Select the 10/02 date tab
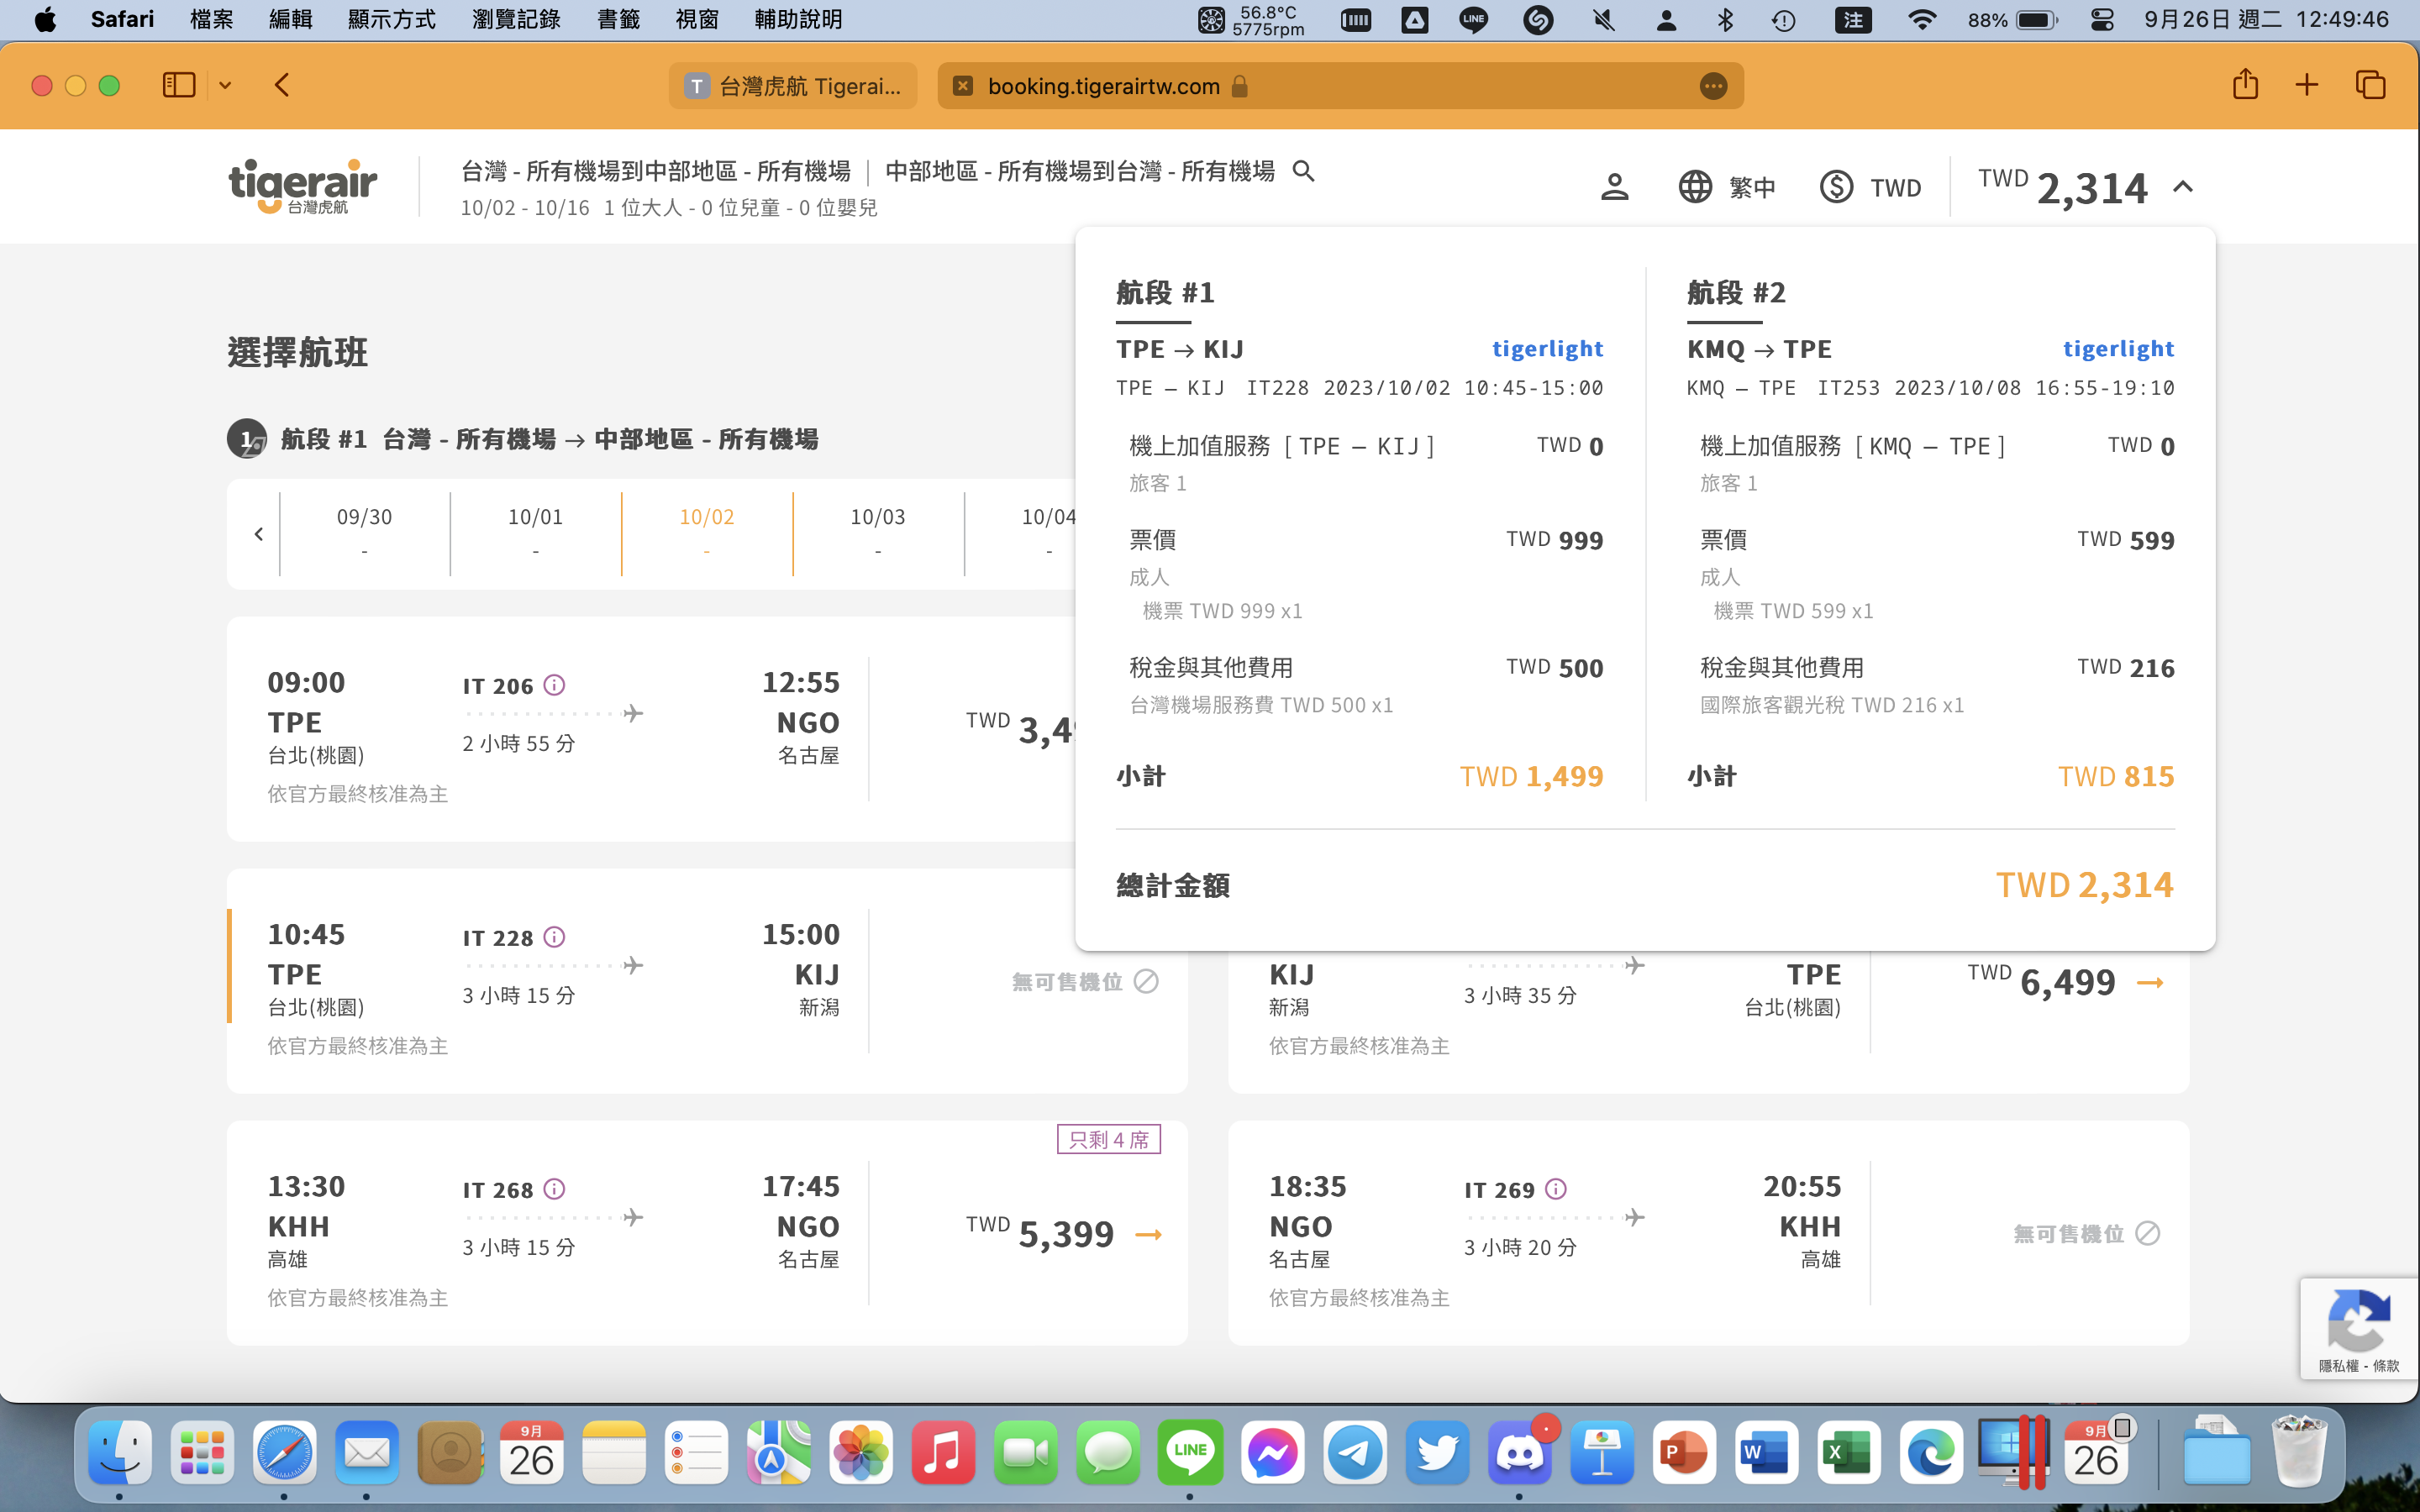 pyautogui.click(x=706, y=533)
